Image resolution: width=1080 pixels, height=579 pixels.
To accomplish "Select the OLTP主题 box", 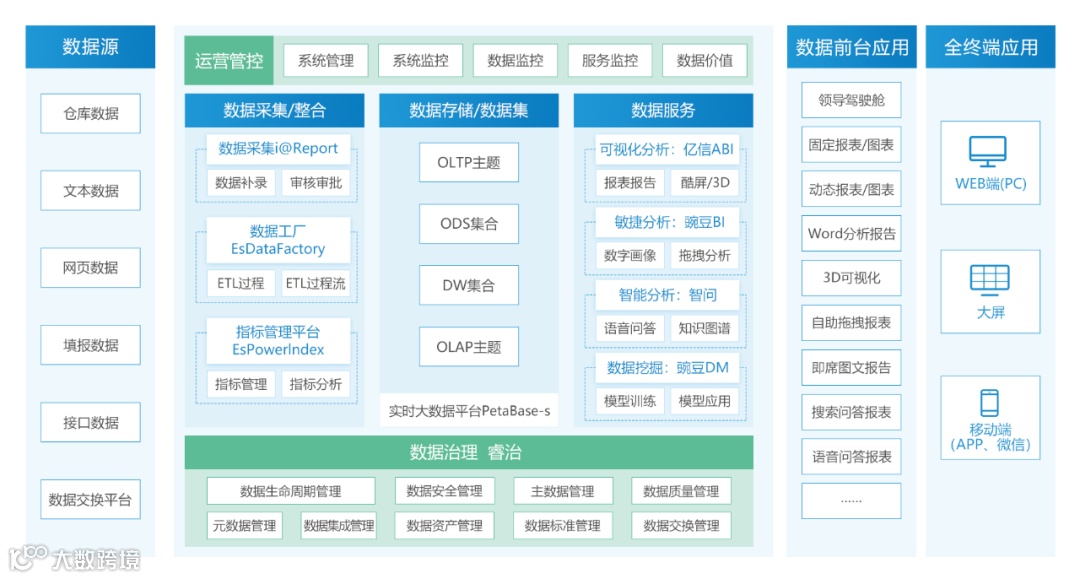I will click(x=468, y=162).
